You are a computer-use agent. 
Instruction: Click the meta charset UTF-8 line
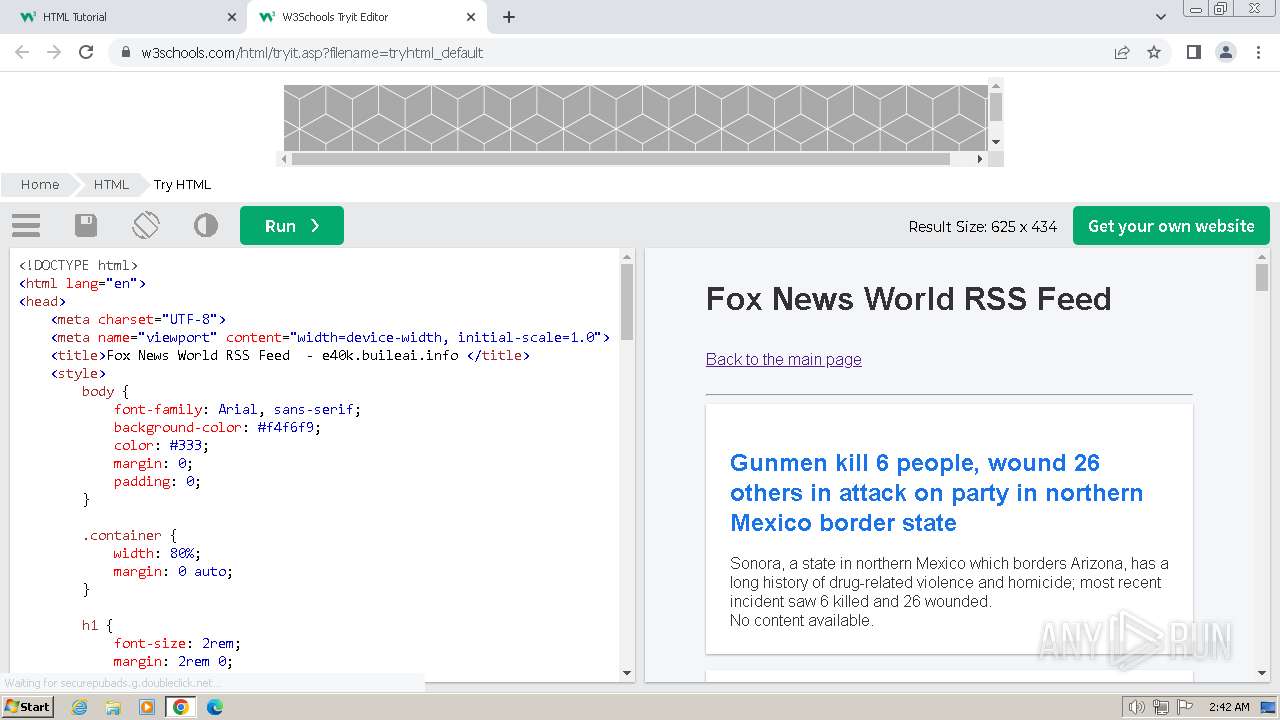coord(139,319)
